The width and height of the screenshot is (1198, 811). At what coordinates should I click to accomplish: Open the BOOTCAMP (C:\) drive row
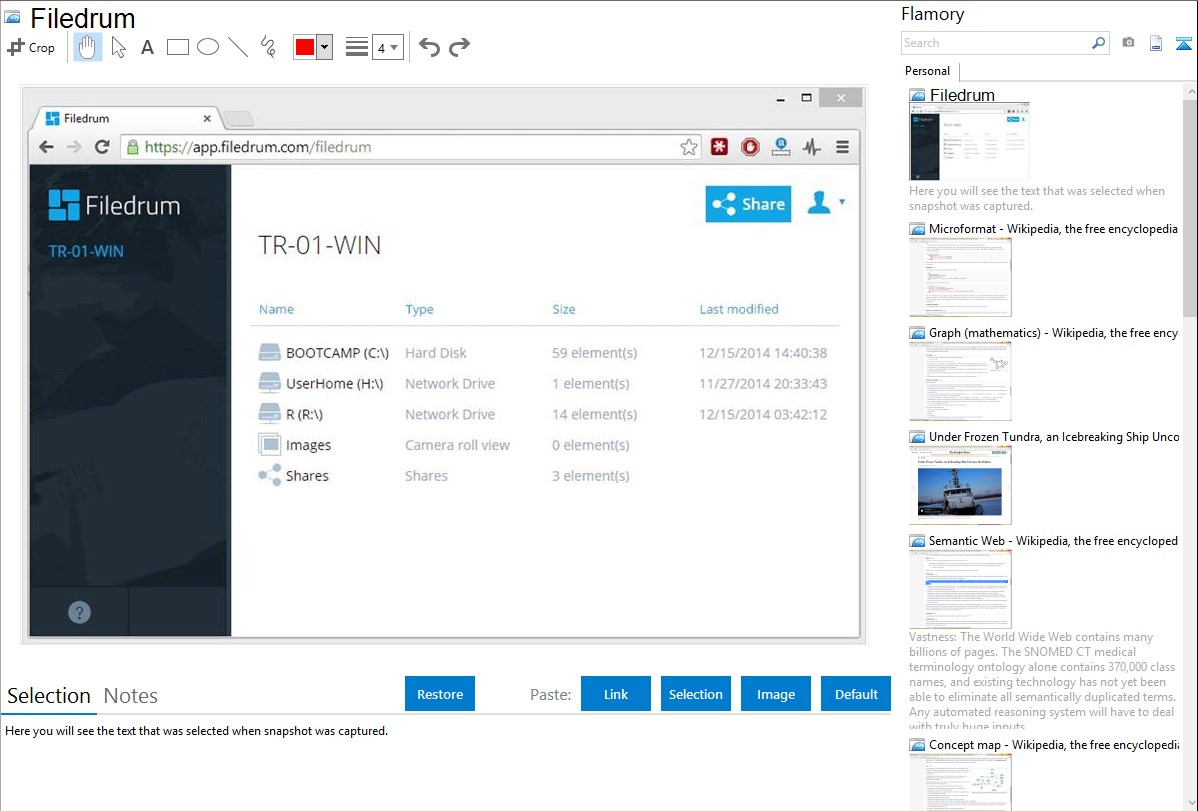(545, 352)
